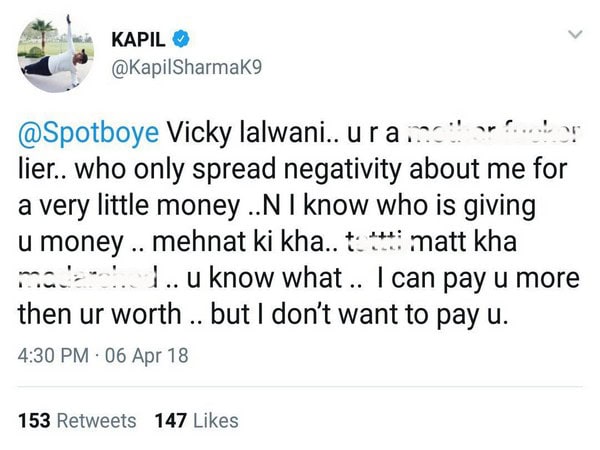Screen dimensions: 600x450
Task: Click the 06 Apr 18 date
Action: tap(146, 355)
